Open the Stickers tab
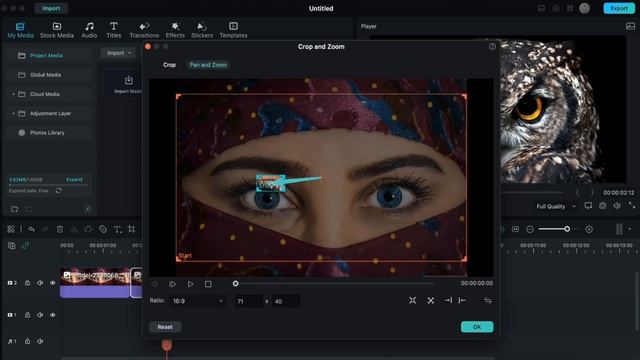 point(202,31)
